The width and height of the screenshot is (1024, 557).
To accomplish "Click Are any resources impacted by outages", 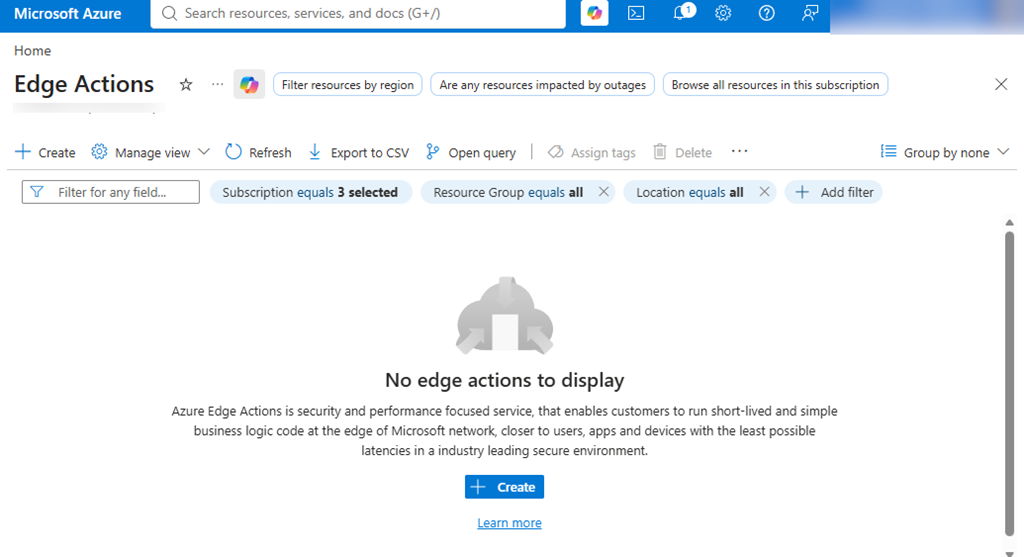I will click(542, 84).
